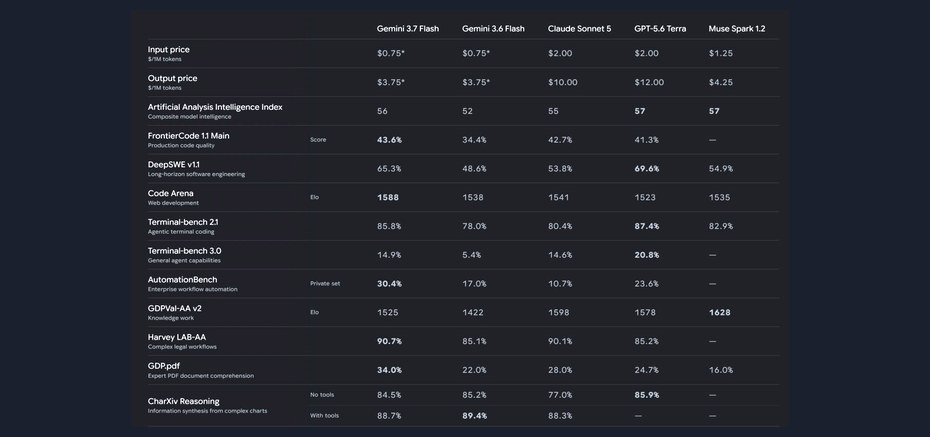Click Terminal-bench 2.1 score 87.4%
The height and width of the screenshot is (437, 930).
(646, 226)
